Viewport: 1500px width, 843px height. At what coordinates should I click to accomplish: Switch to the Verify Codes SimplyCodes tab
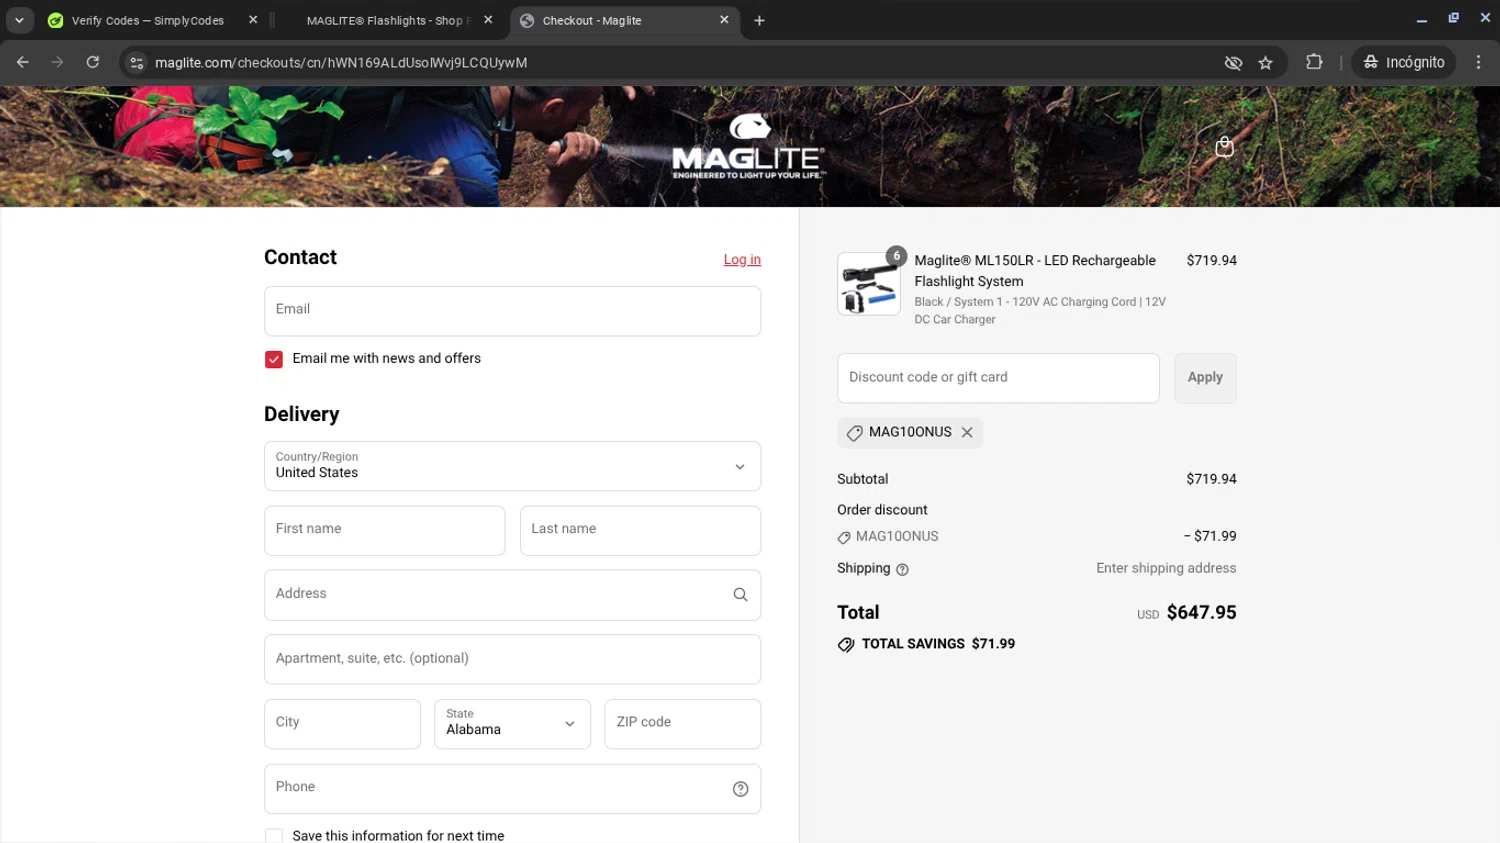[148, 20]
